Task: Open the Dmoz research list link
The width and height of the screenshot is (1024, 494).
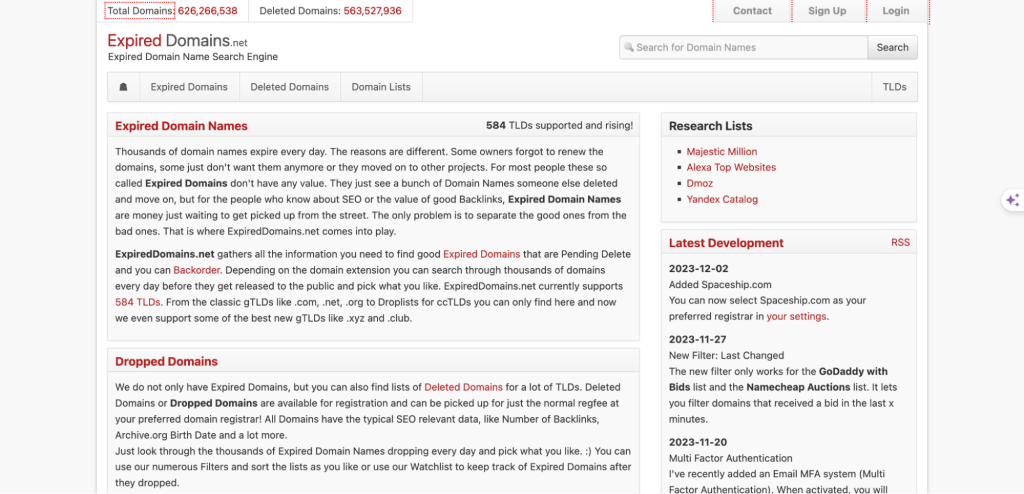Action: tap(699, 184)
